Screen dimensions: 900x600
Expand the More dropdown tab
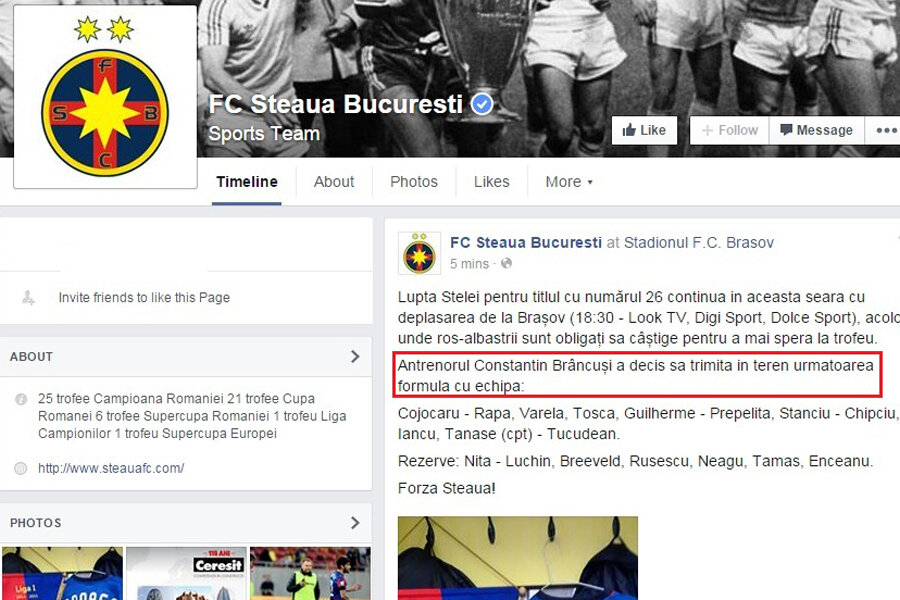(x=569, y=182)
